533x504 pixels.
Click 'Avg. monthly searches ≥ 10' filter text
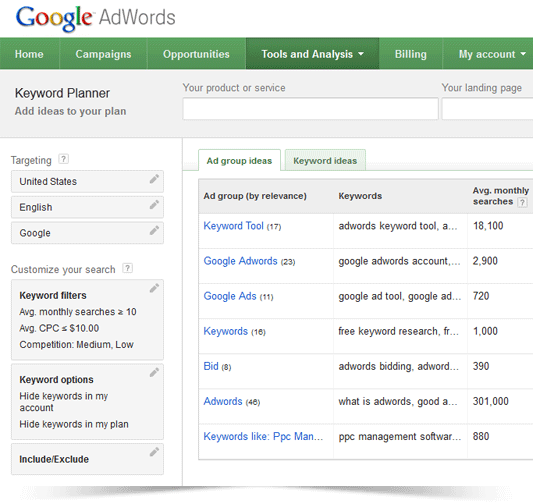pos(78,312)
